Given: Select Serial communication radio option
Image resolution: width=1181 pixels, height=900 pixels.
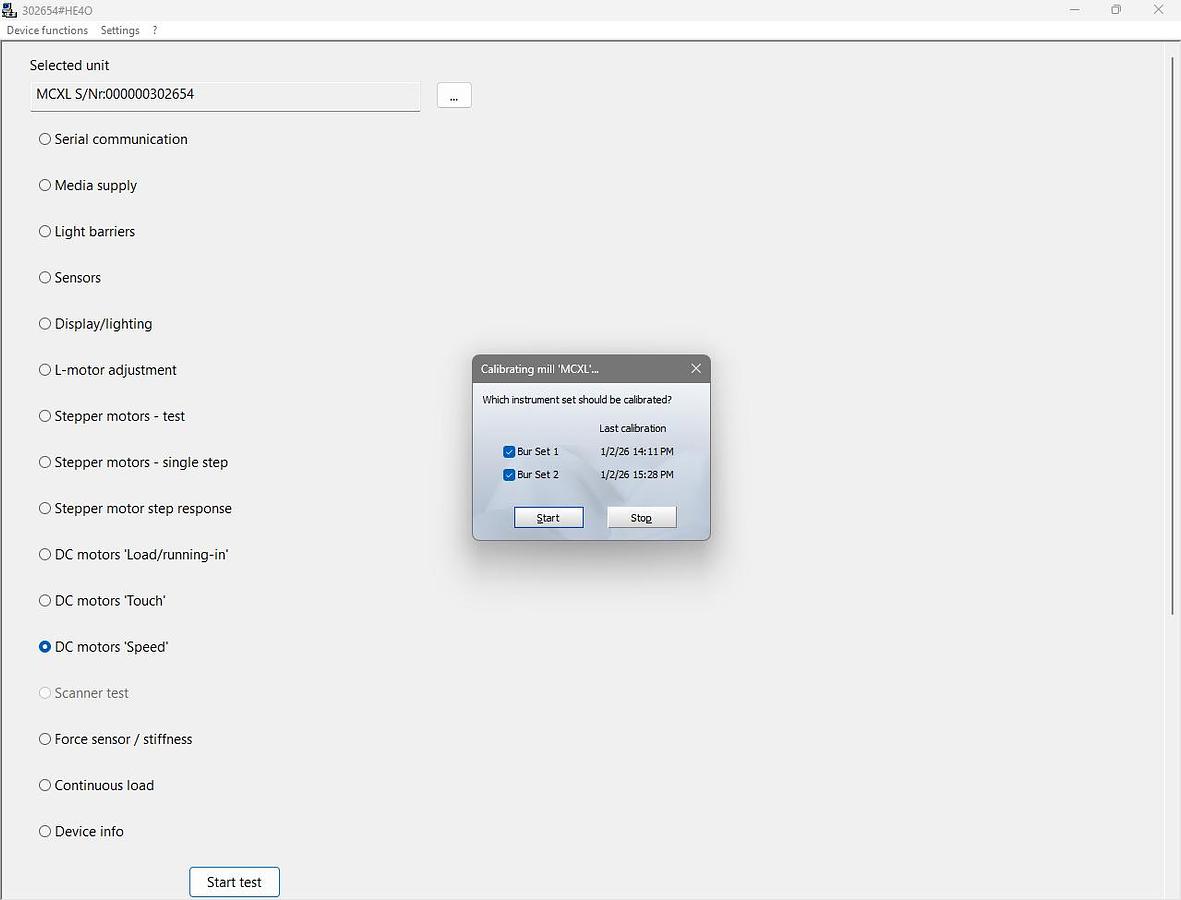Looking at the screenshot, I should click(45, 139).
